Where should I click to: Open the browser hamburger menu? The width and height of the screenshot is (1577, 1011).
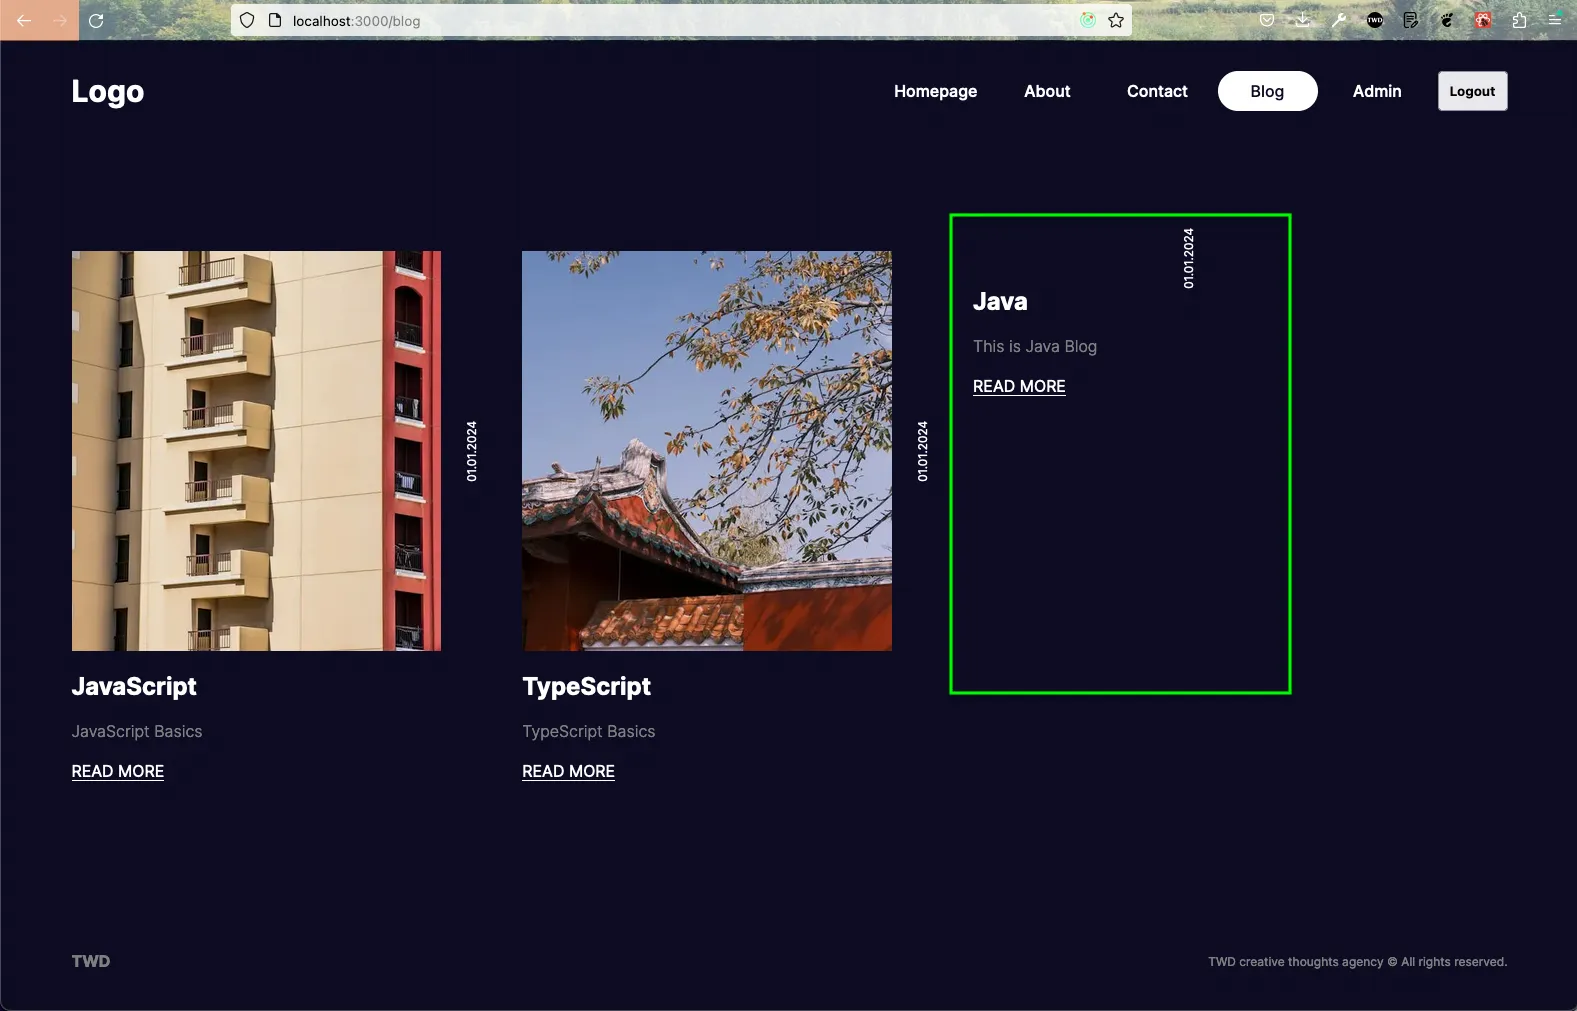(1555, 20)
